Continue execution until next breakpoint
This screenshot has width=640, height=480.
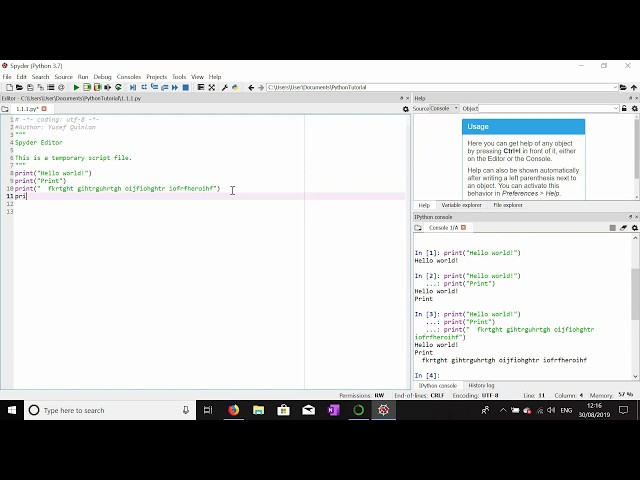point(175,87)
